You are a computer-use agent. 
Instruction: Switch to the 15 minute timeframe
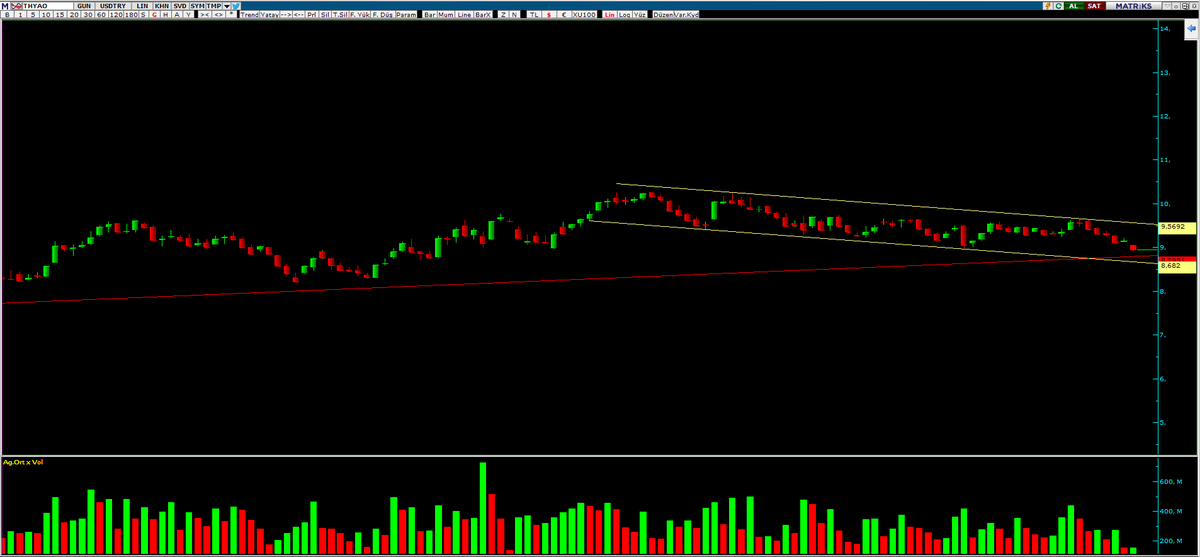tap(60, 15)
